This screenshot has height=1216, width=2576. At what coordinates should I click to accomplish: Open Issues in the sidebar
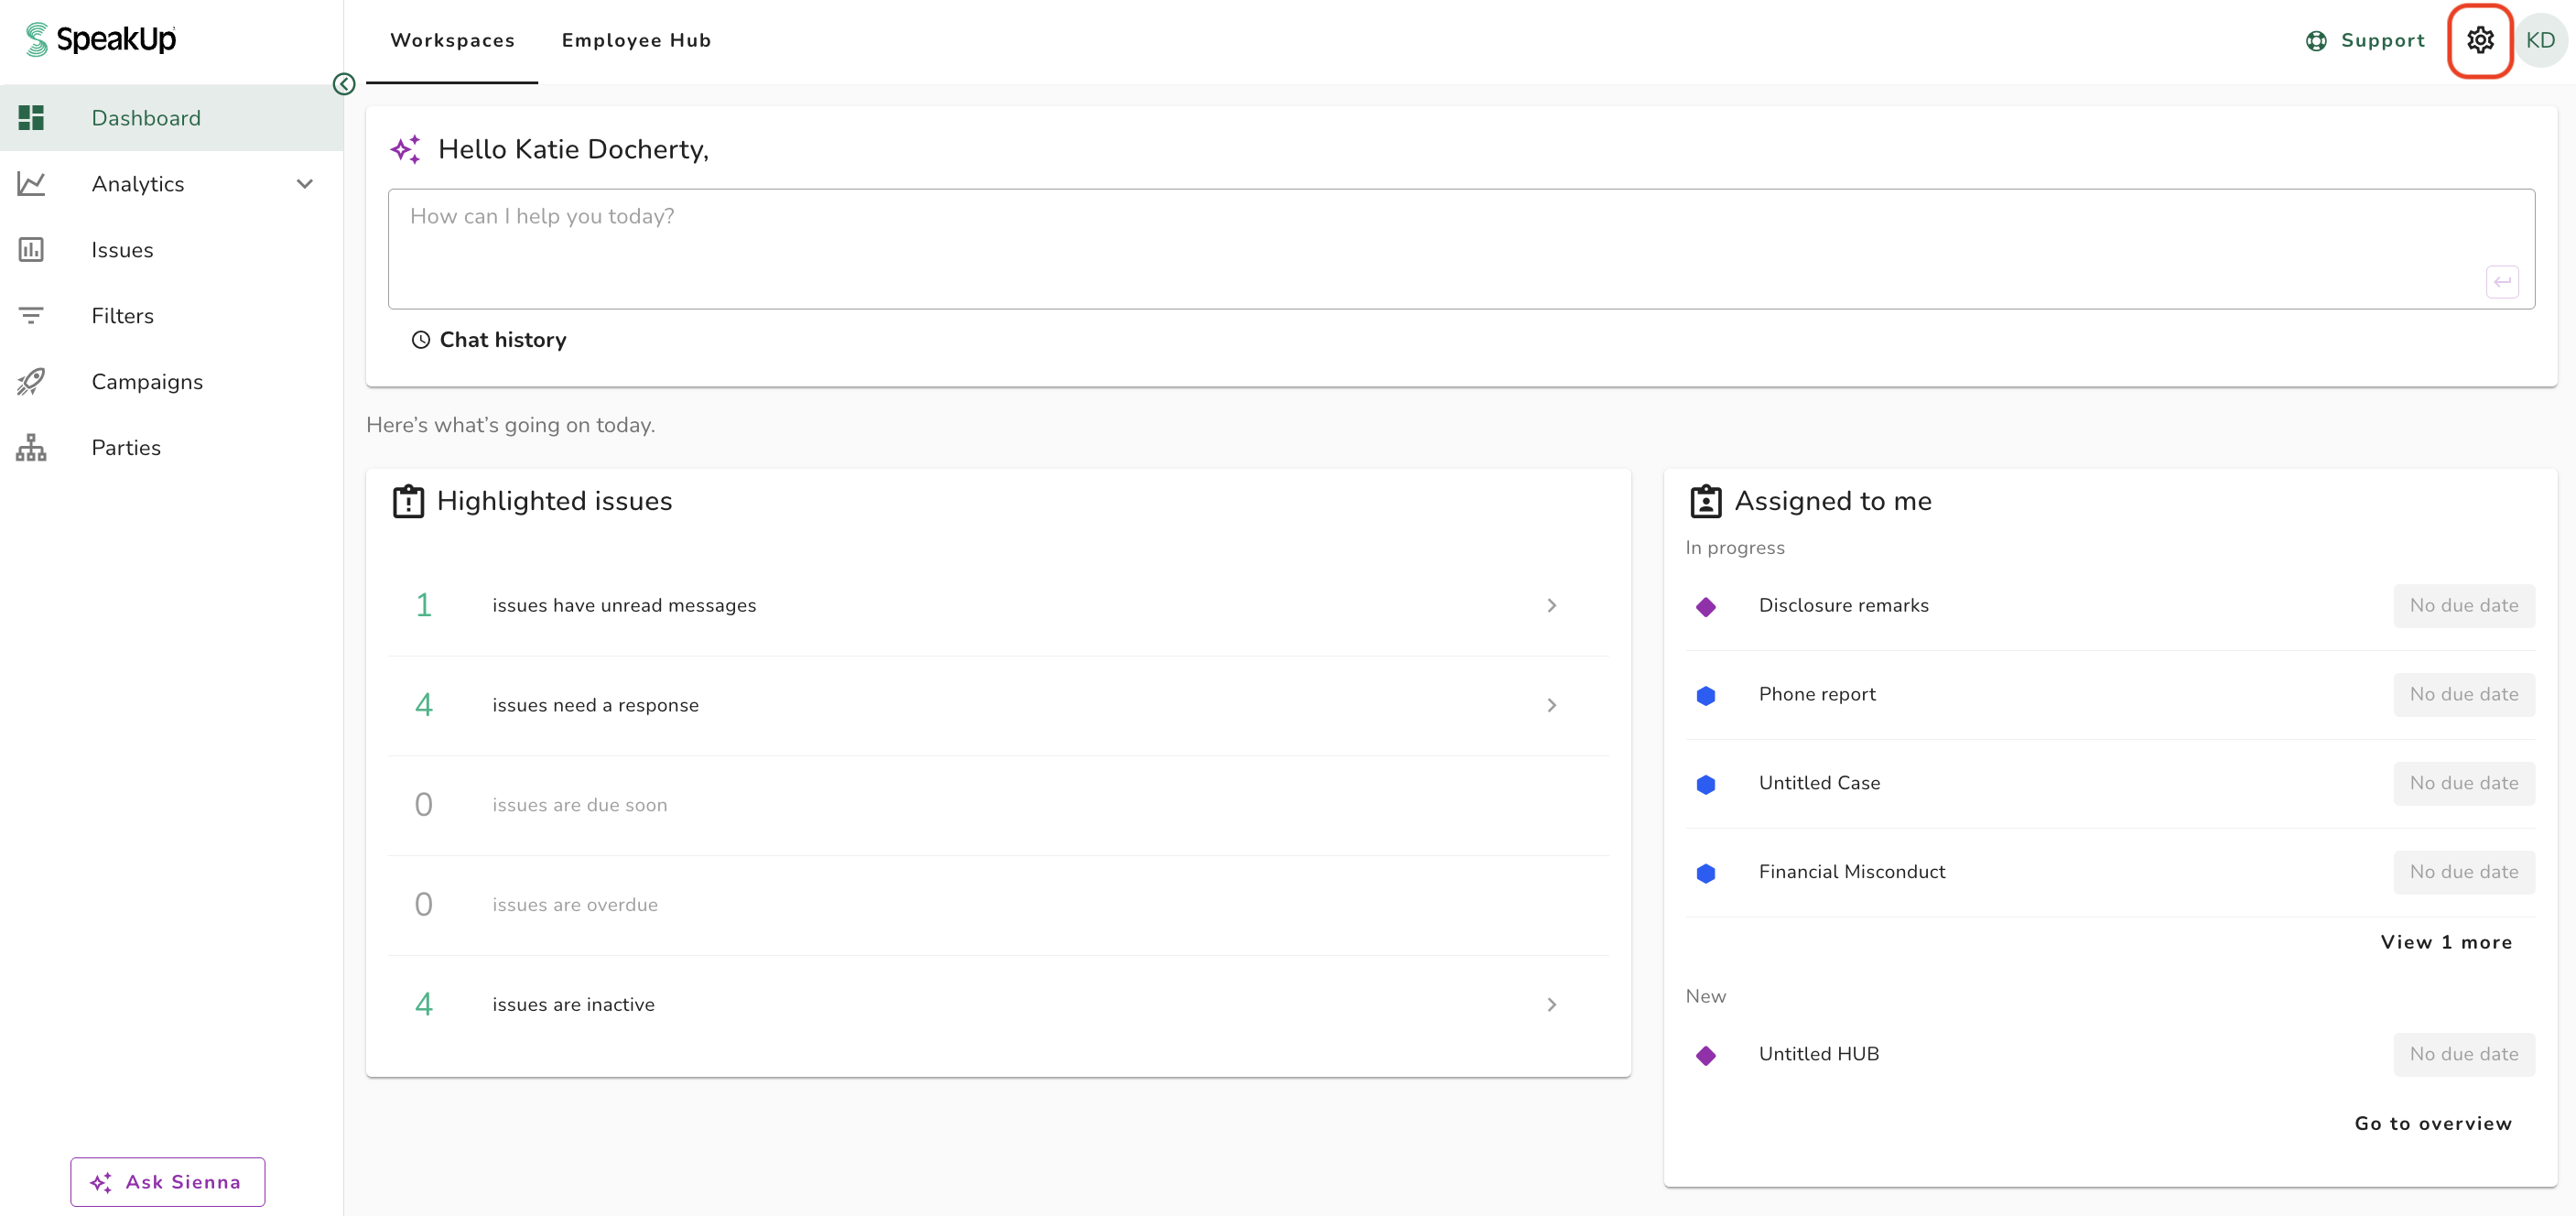[x=172, y=250]
